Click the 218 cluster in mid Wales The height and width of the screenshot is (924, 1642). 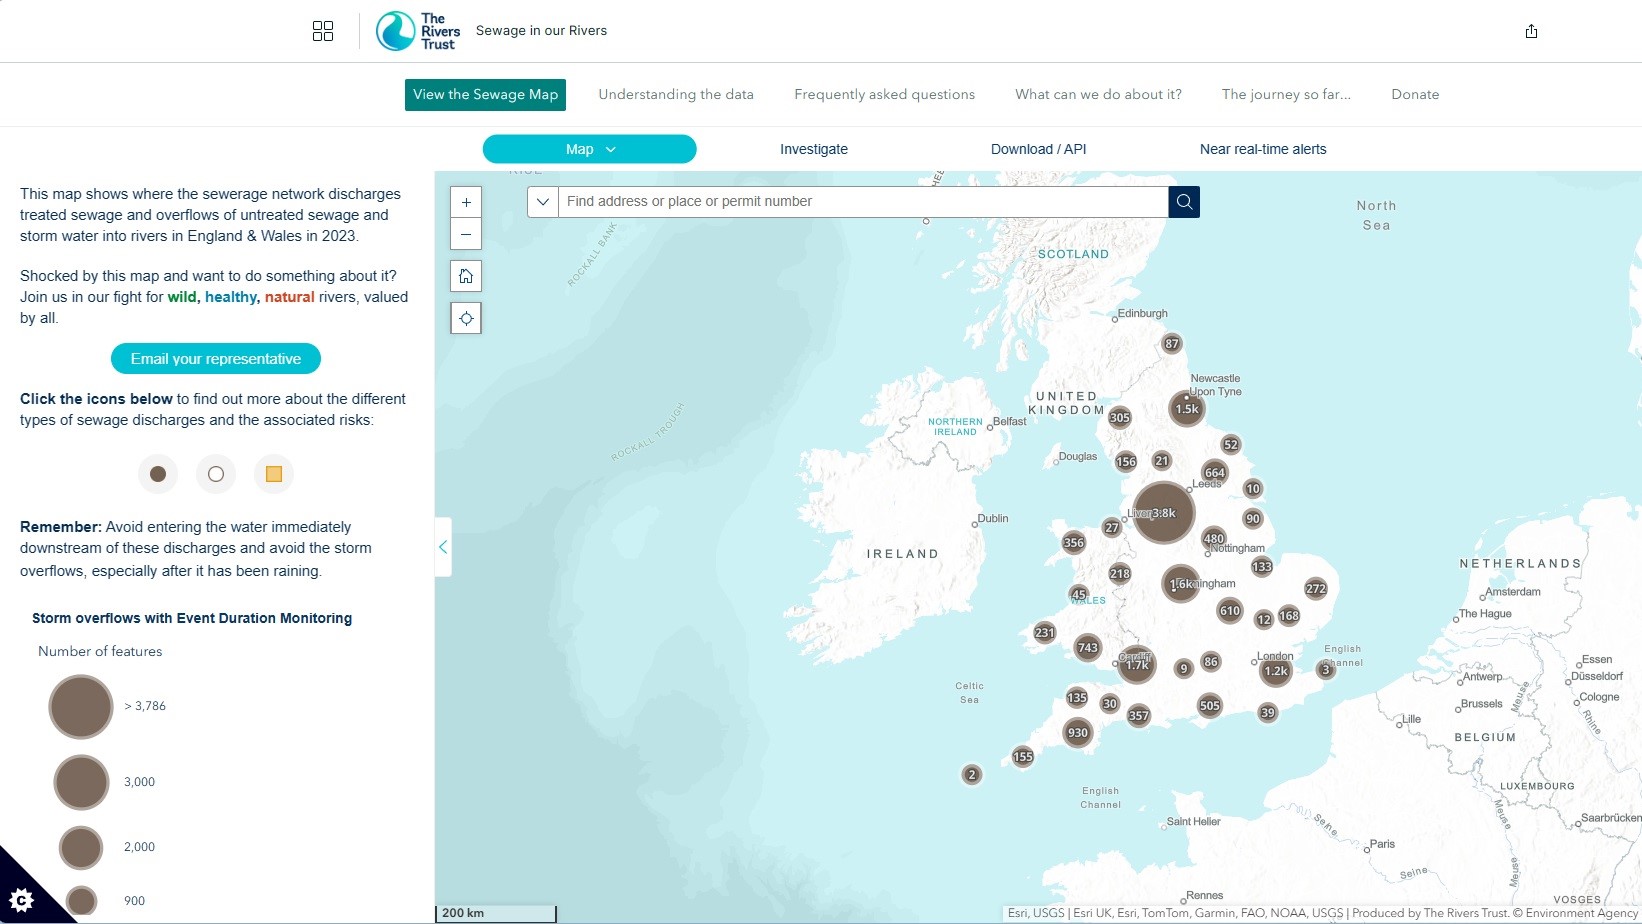pos(1120,574)
